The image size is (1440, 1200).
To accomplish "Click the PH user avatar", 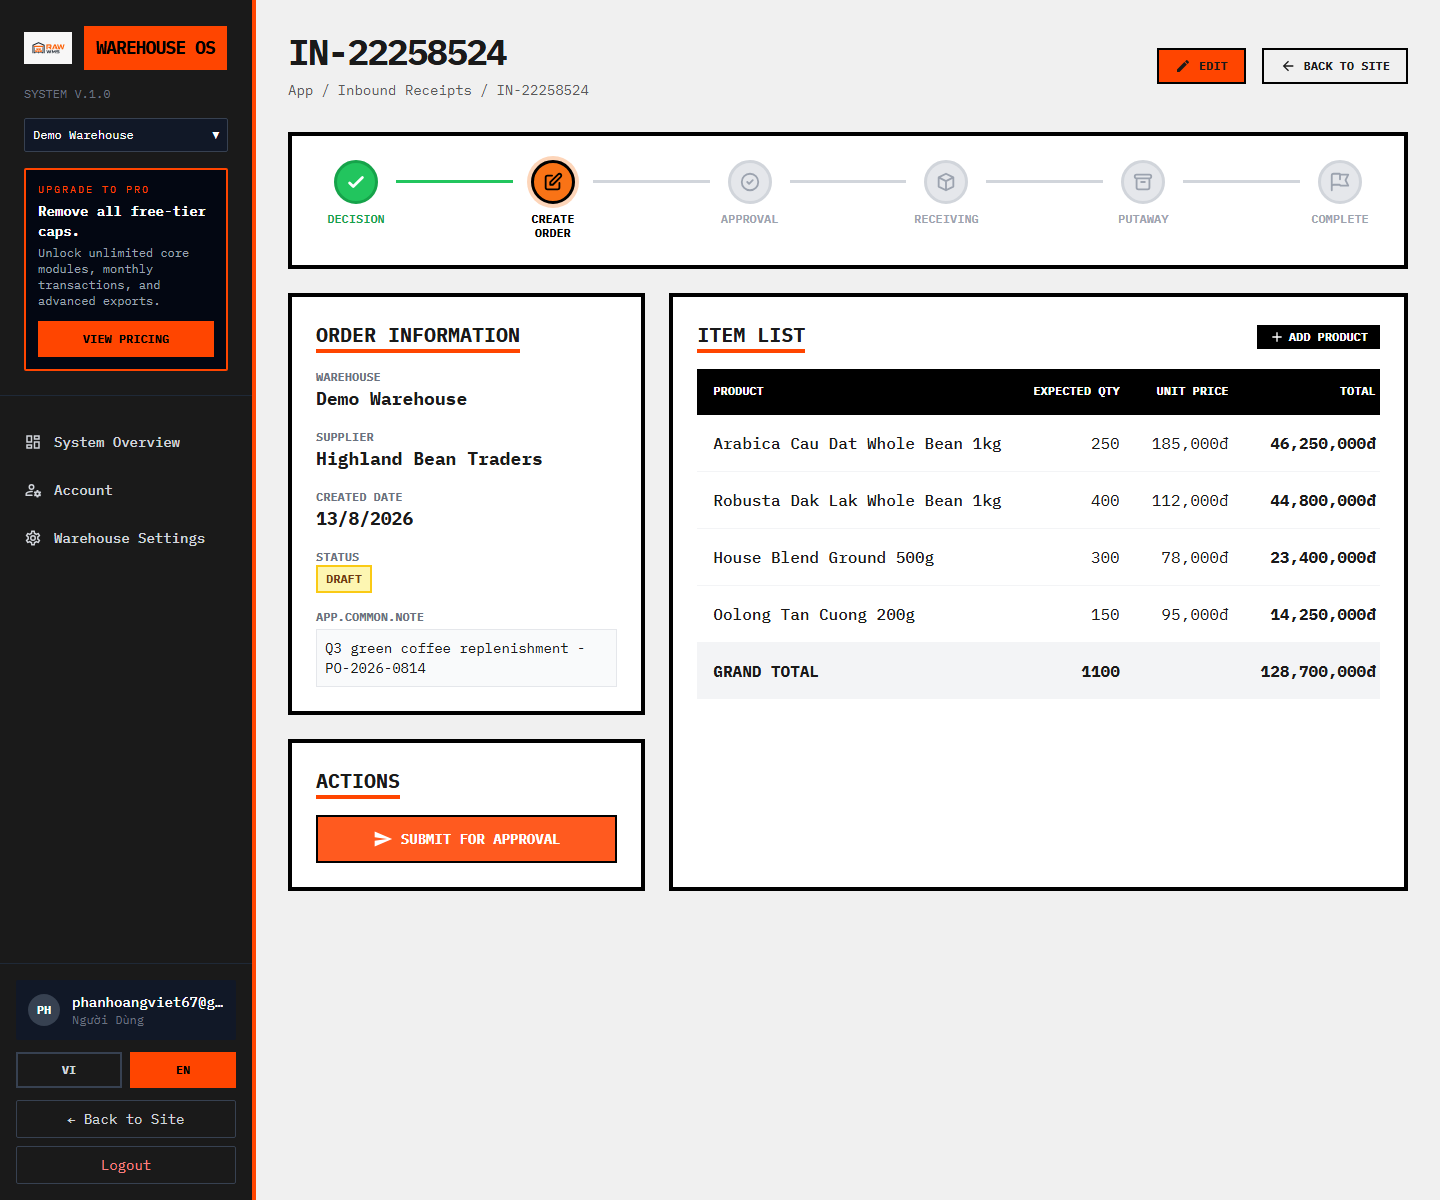I will tap(44, 1010).
